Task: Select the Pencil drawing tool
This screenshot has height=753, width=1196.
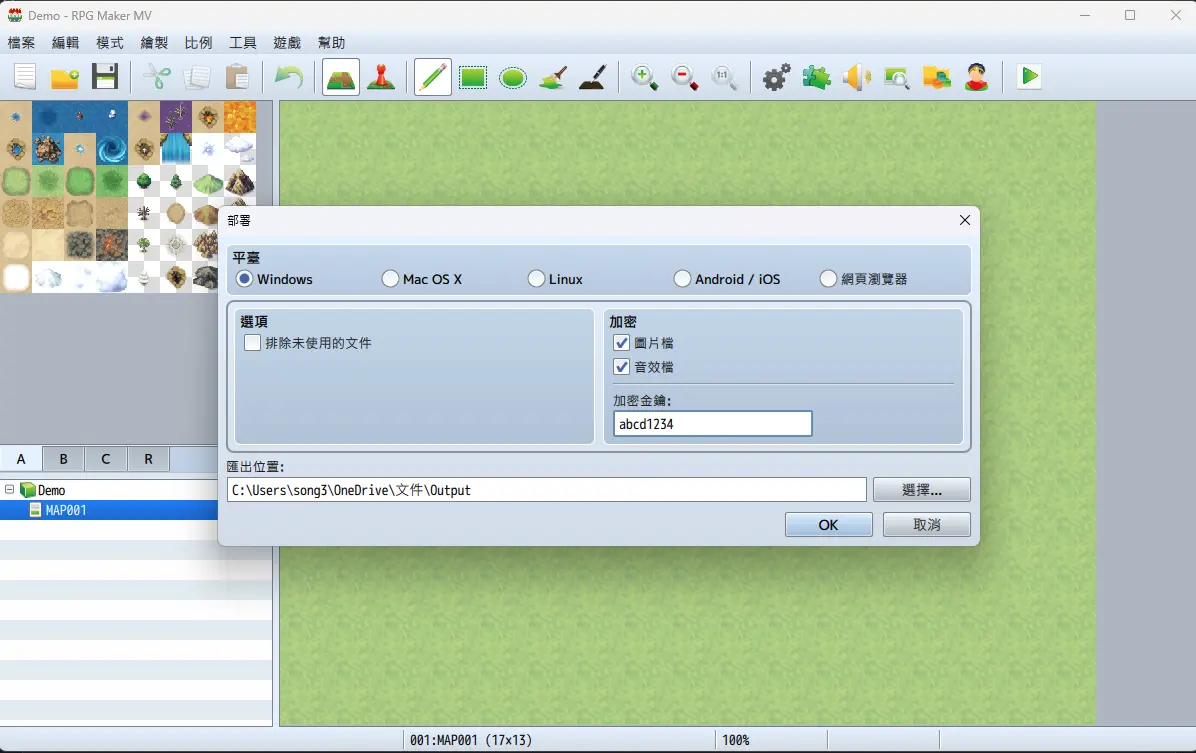Action: [432, 77]
